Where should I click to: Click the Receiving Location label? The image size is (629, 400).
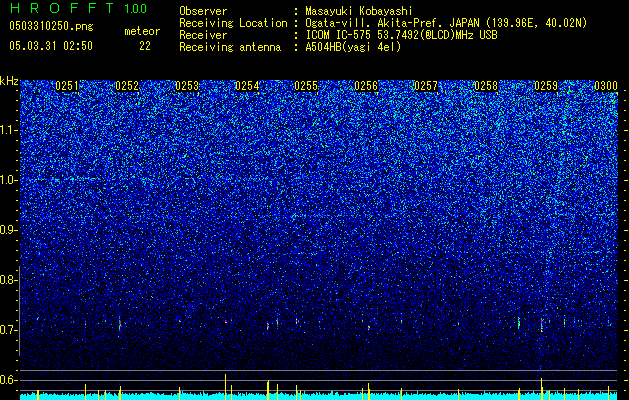[x=233, y=23]
